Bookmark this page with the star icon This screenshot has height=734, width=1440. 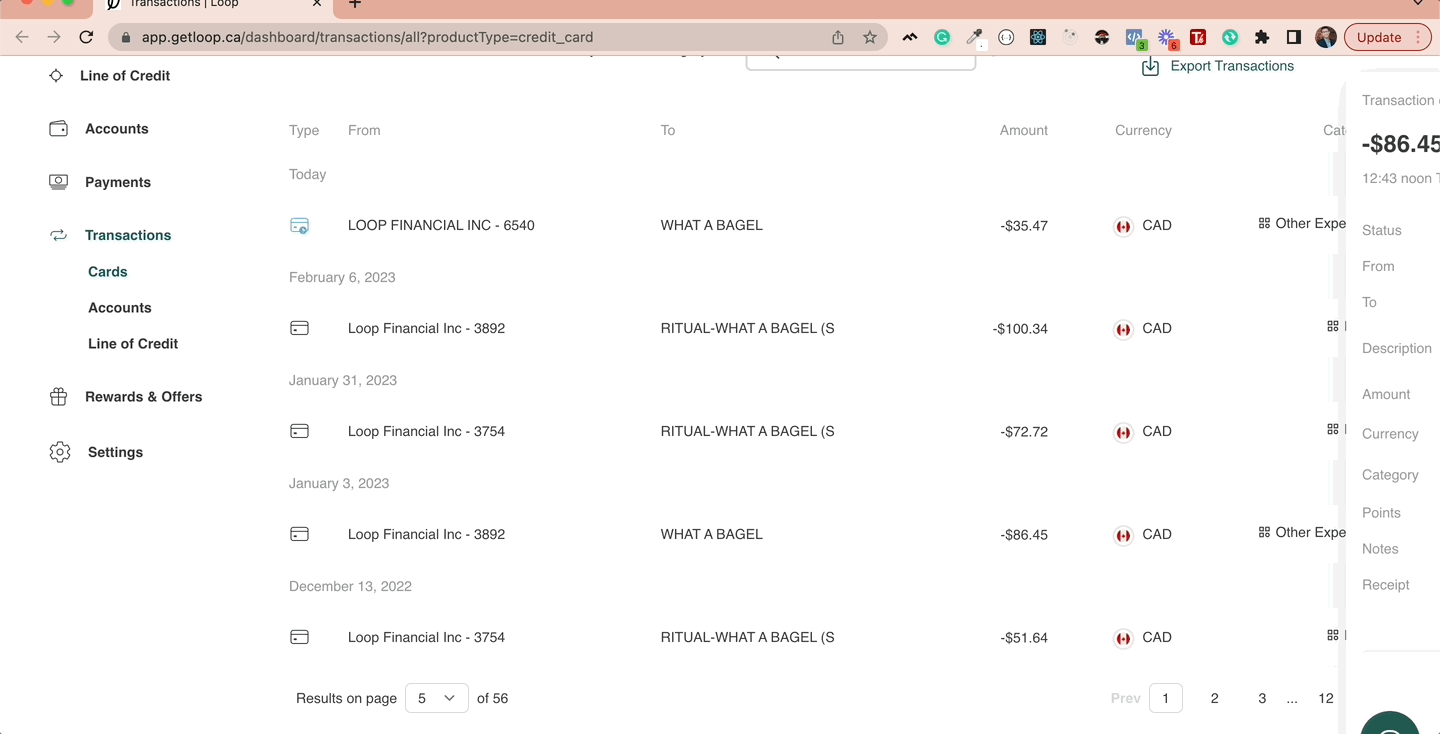tap(870, 37)
